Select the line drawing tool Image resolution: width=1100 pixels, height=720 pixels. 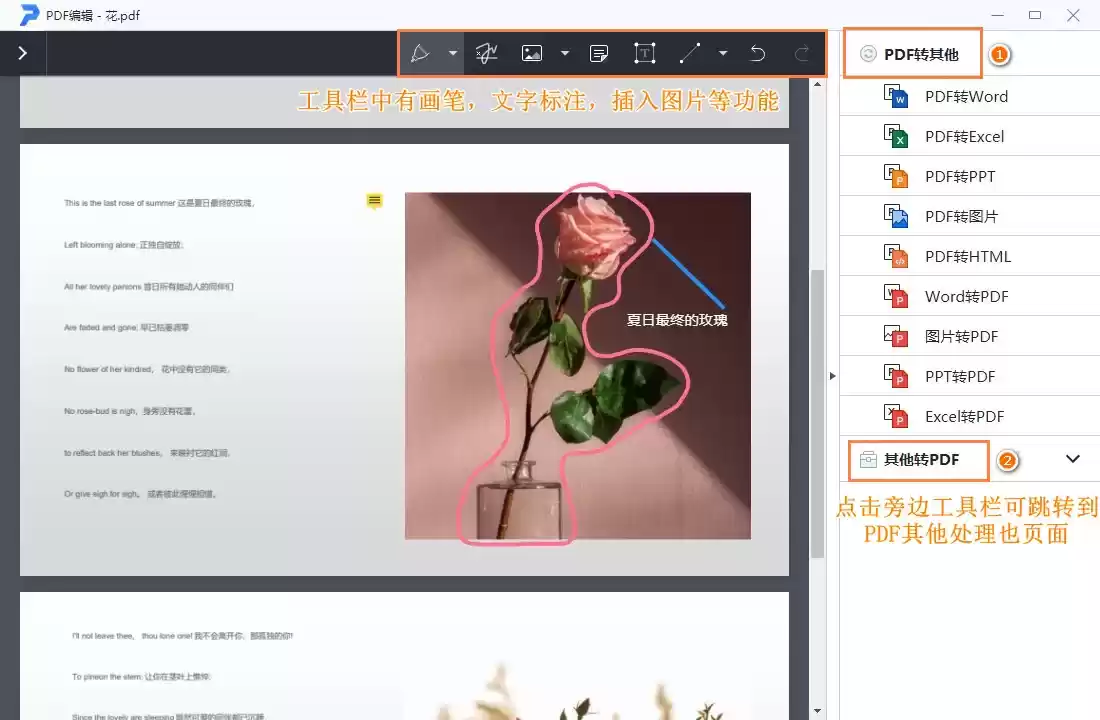[x=690, y=54]
